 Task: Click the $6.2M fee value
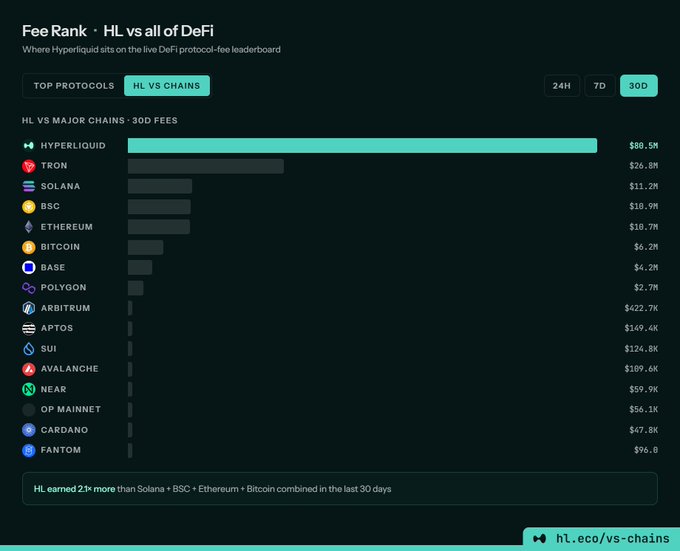[646, 247]
